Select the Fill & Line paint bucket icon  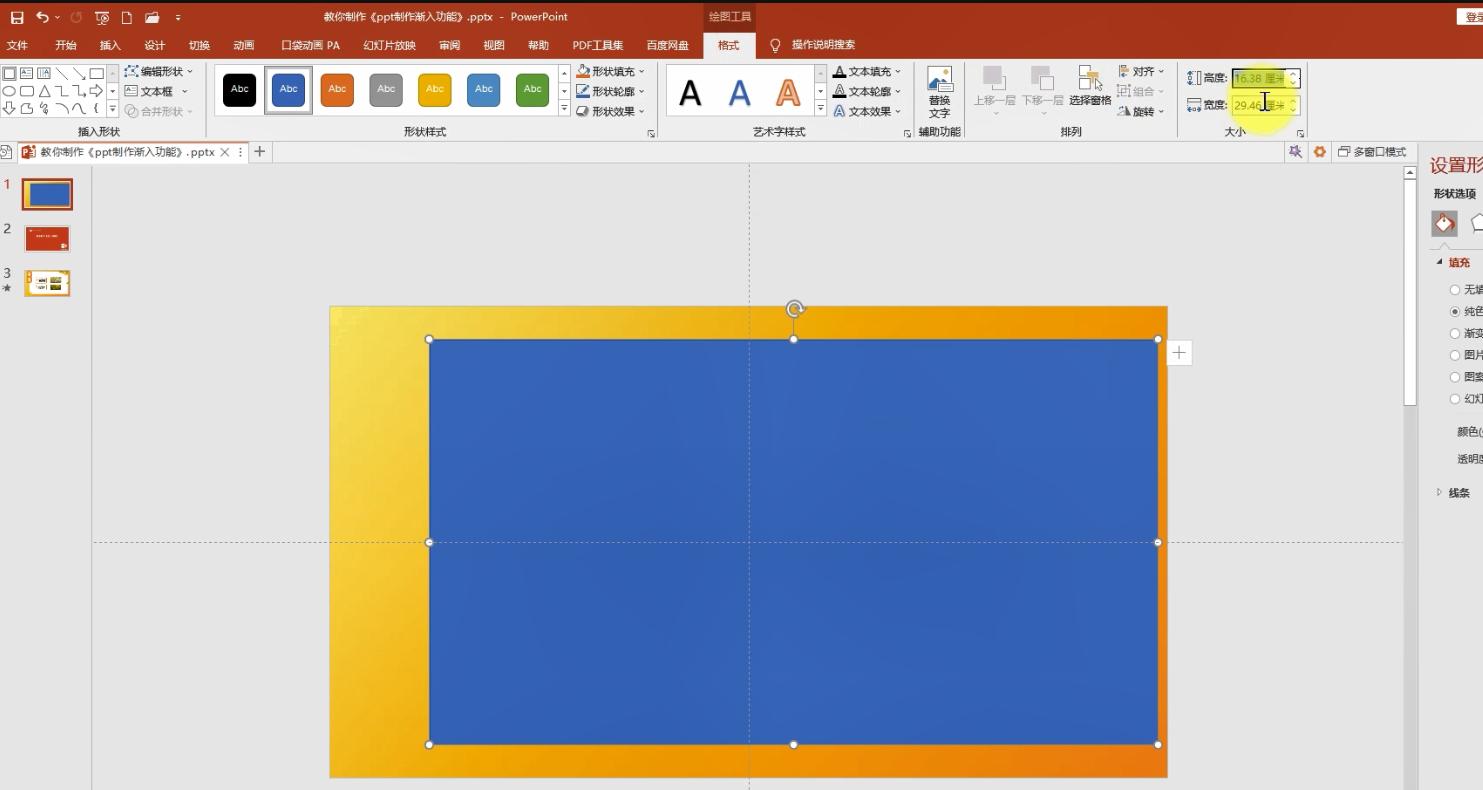point(1444,223)
